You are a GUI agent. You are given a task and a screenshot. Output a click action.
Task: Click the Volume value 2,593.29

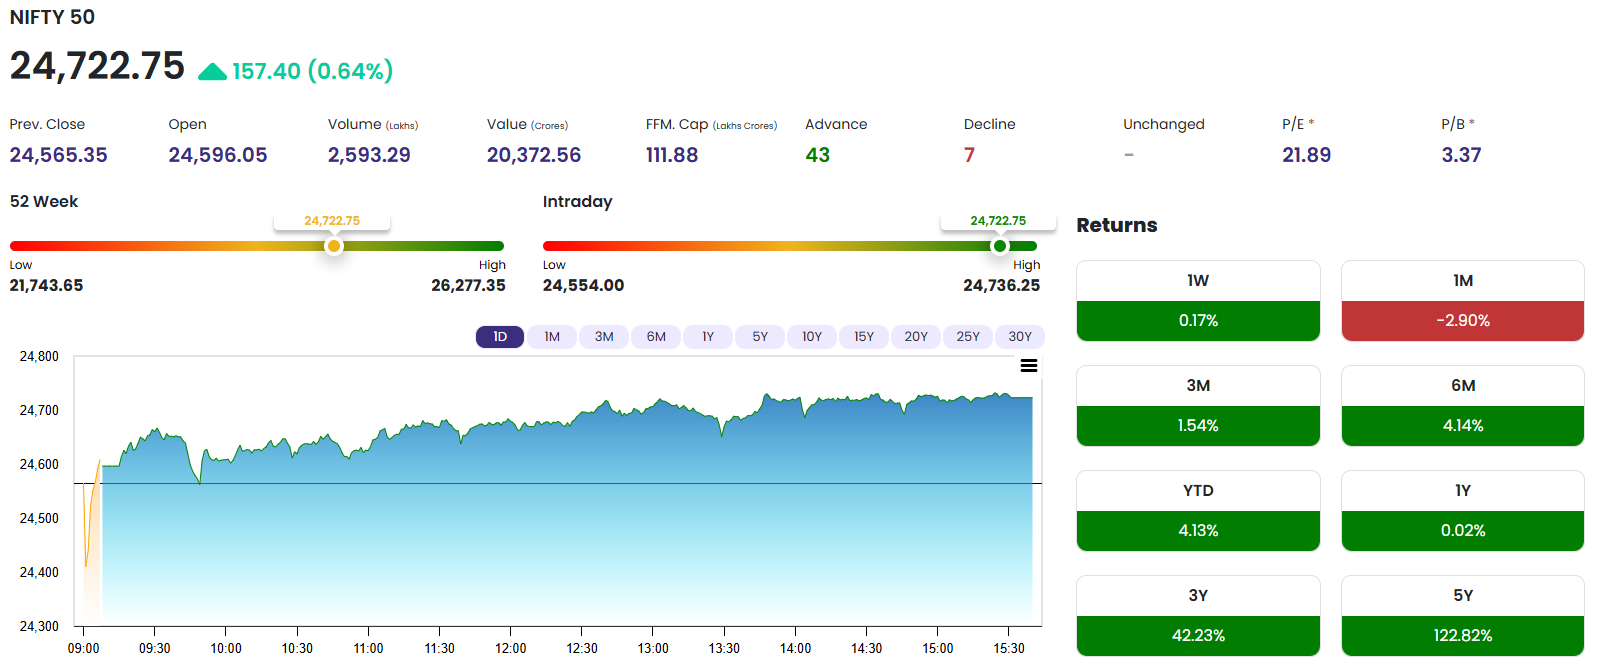(x=369, y=155)
